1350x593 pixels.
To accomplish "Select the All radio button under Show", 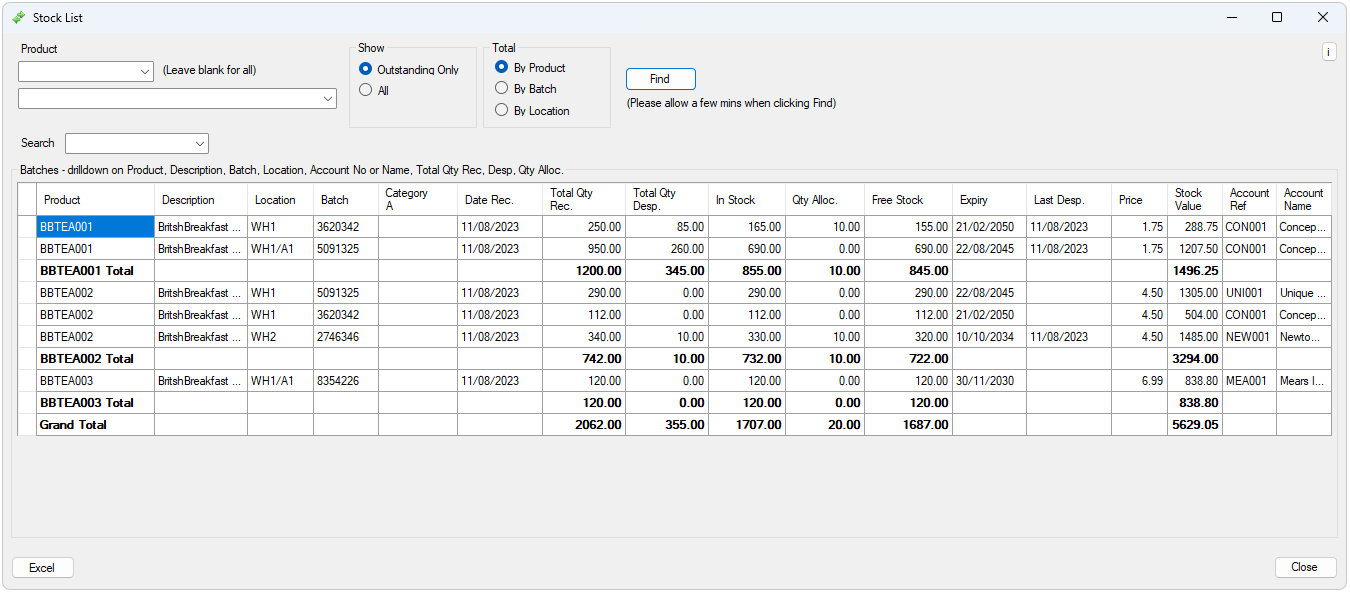I will [366, 89].
